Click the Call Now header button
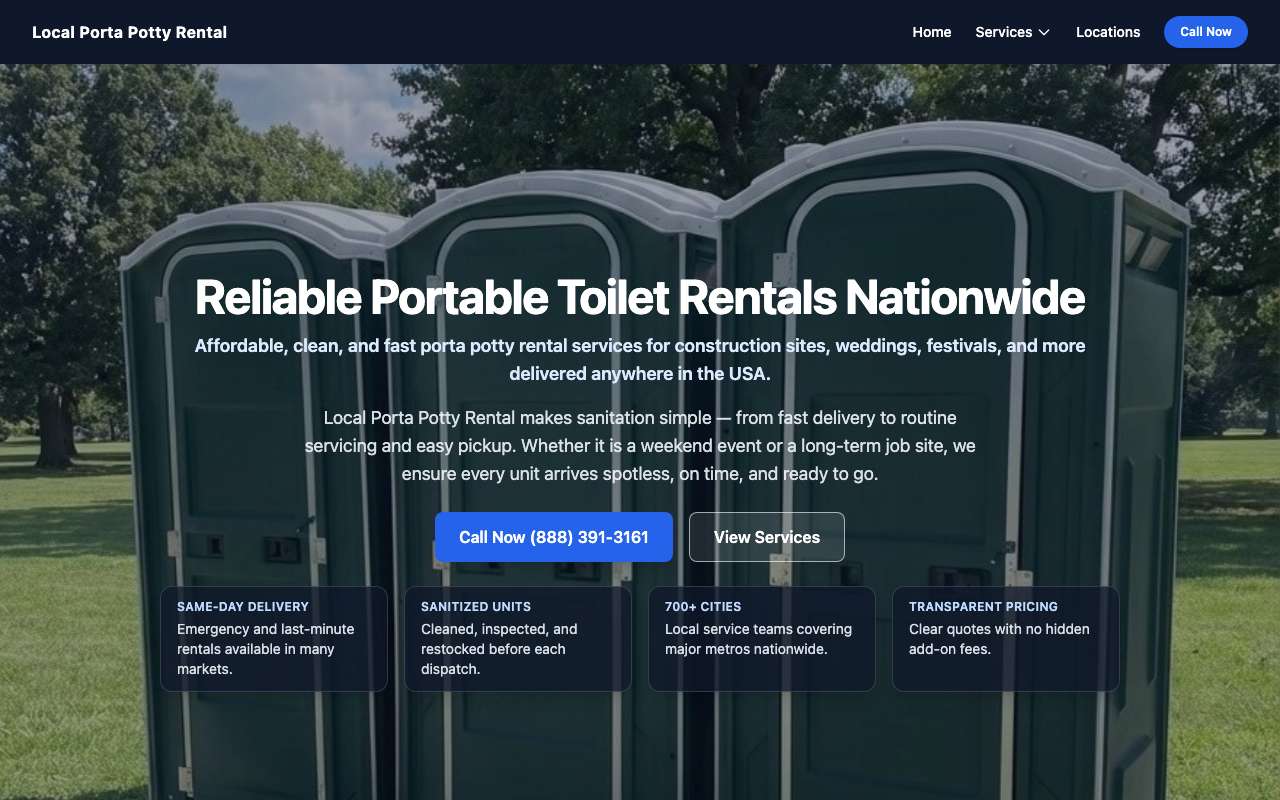 click(1206, 32)
